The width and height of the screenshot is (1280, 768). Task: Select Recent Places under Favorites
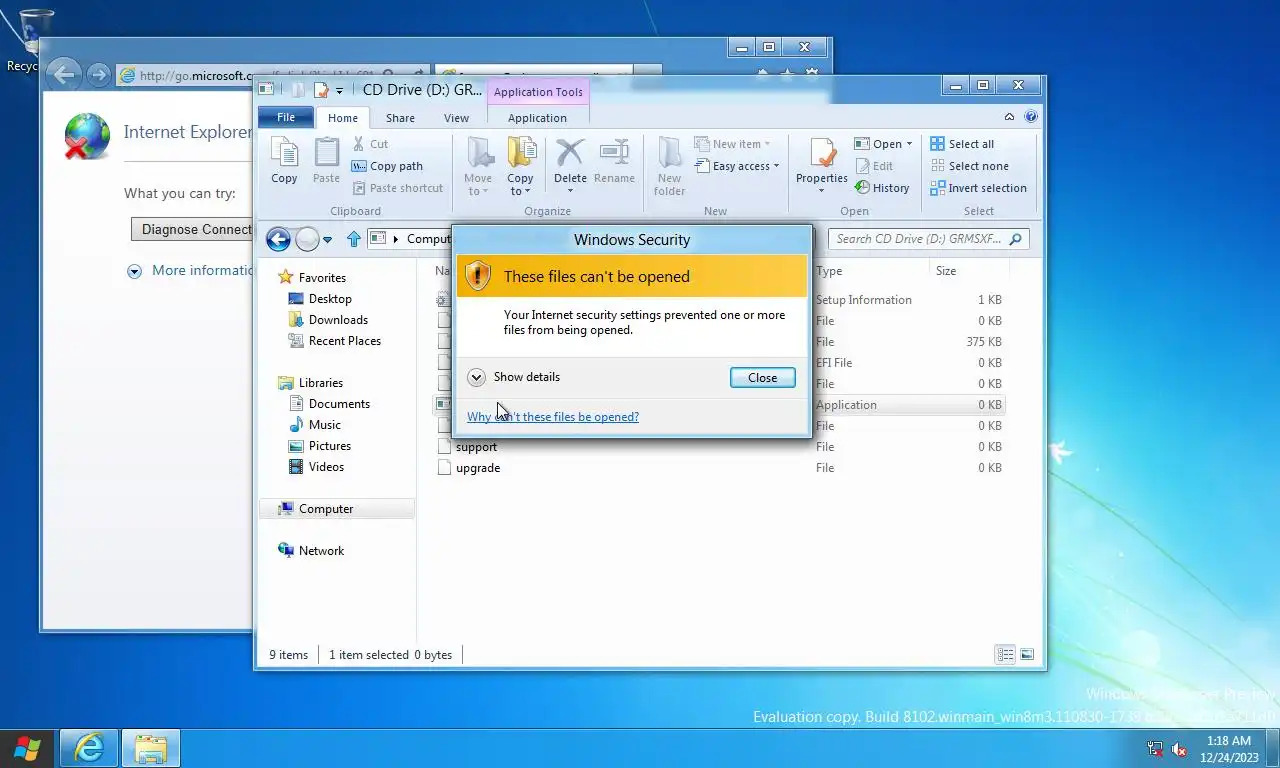pyautogui.click(x=335, y=341)
